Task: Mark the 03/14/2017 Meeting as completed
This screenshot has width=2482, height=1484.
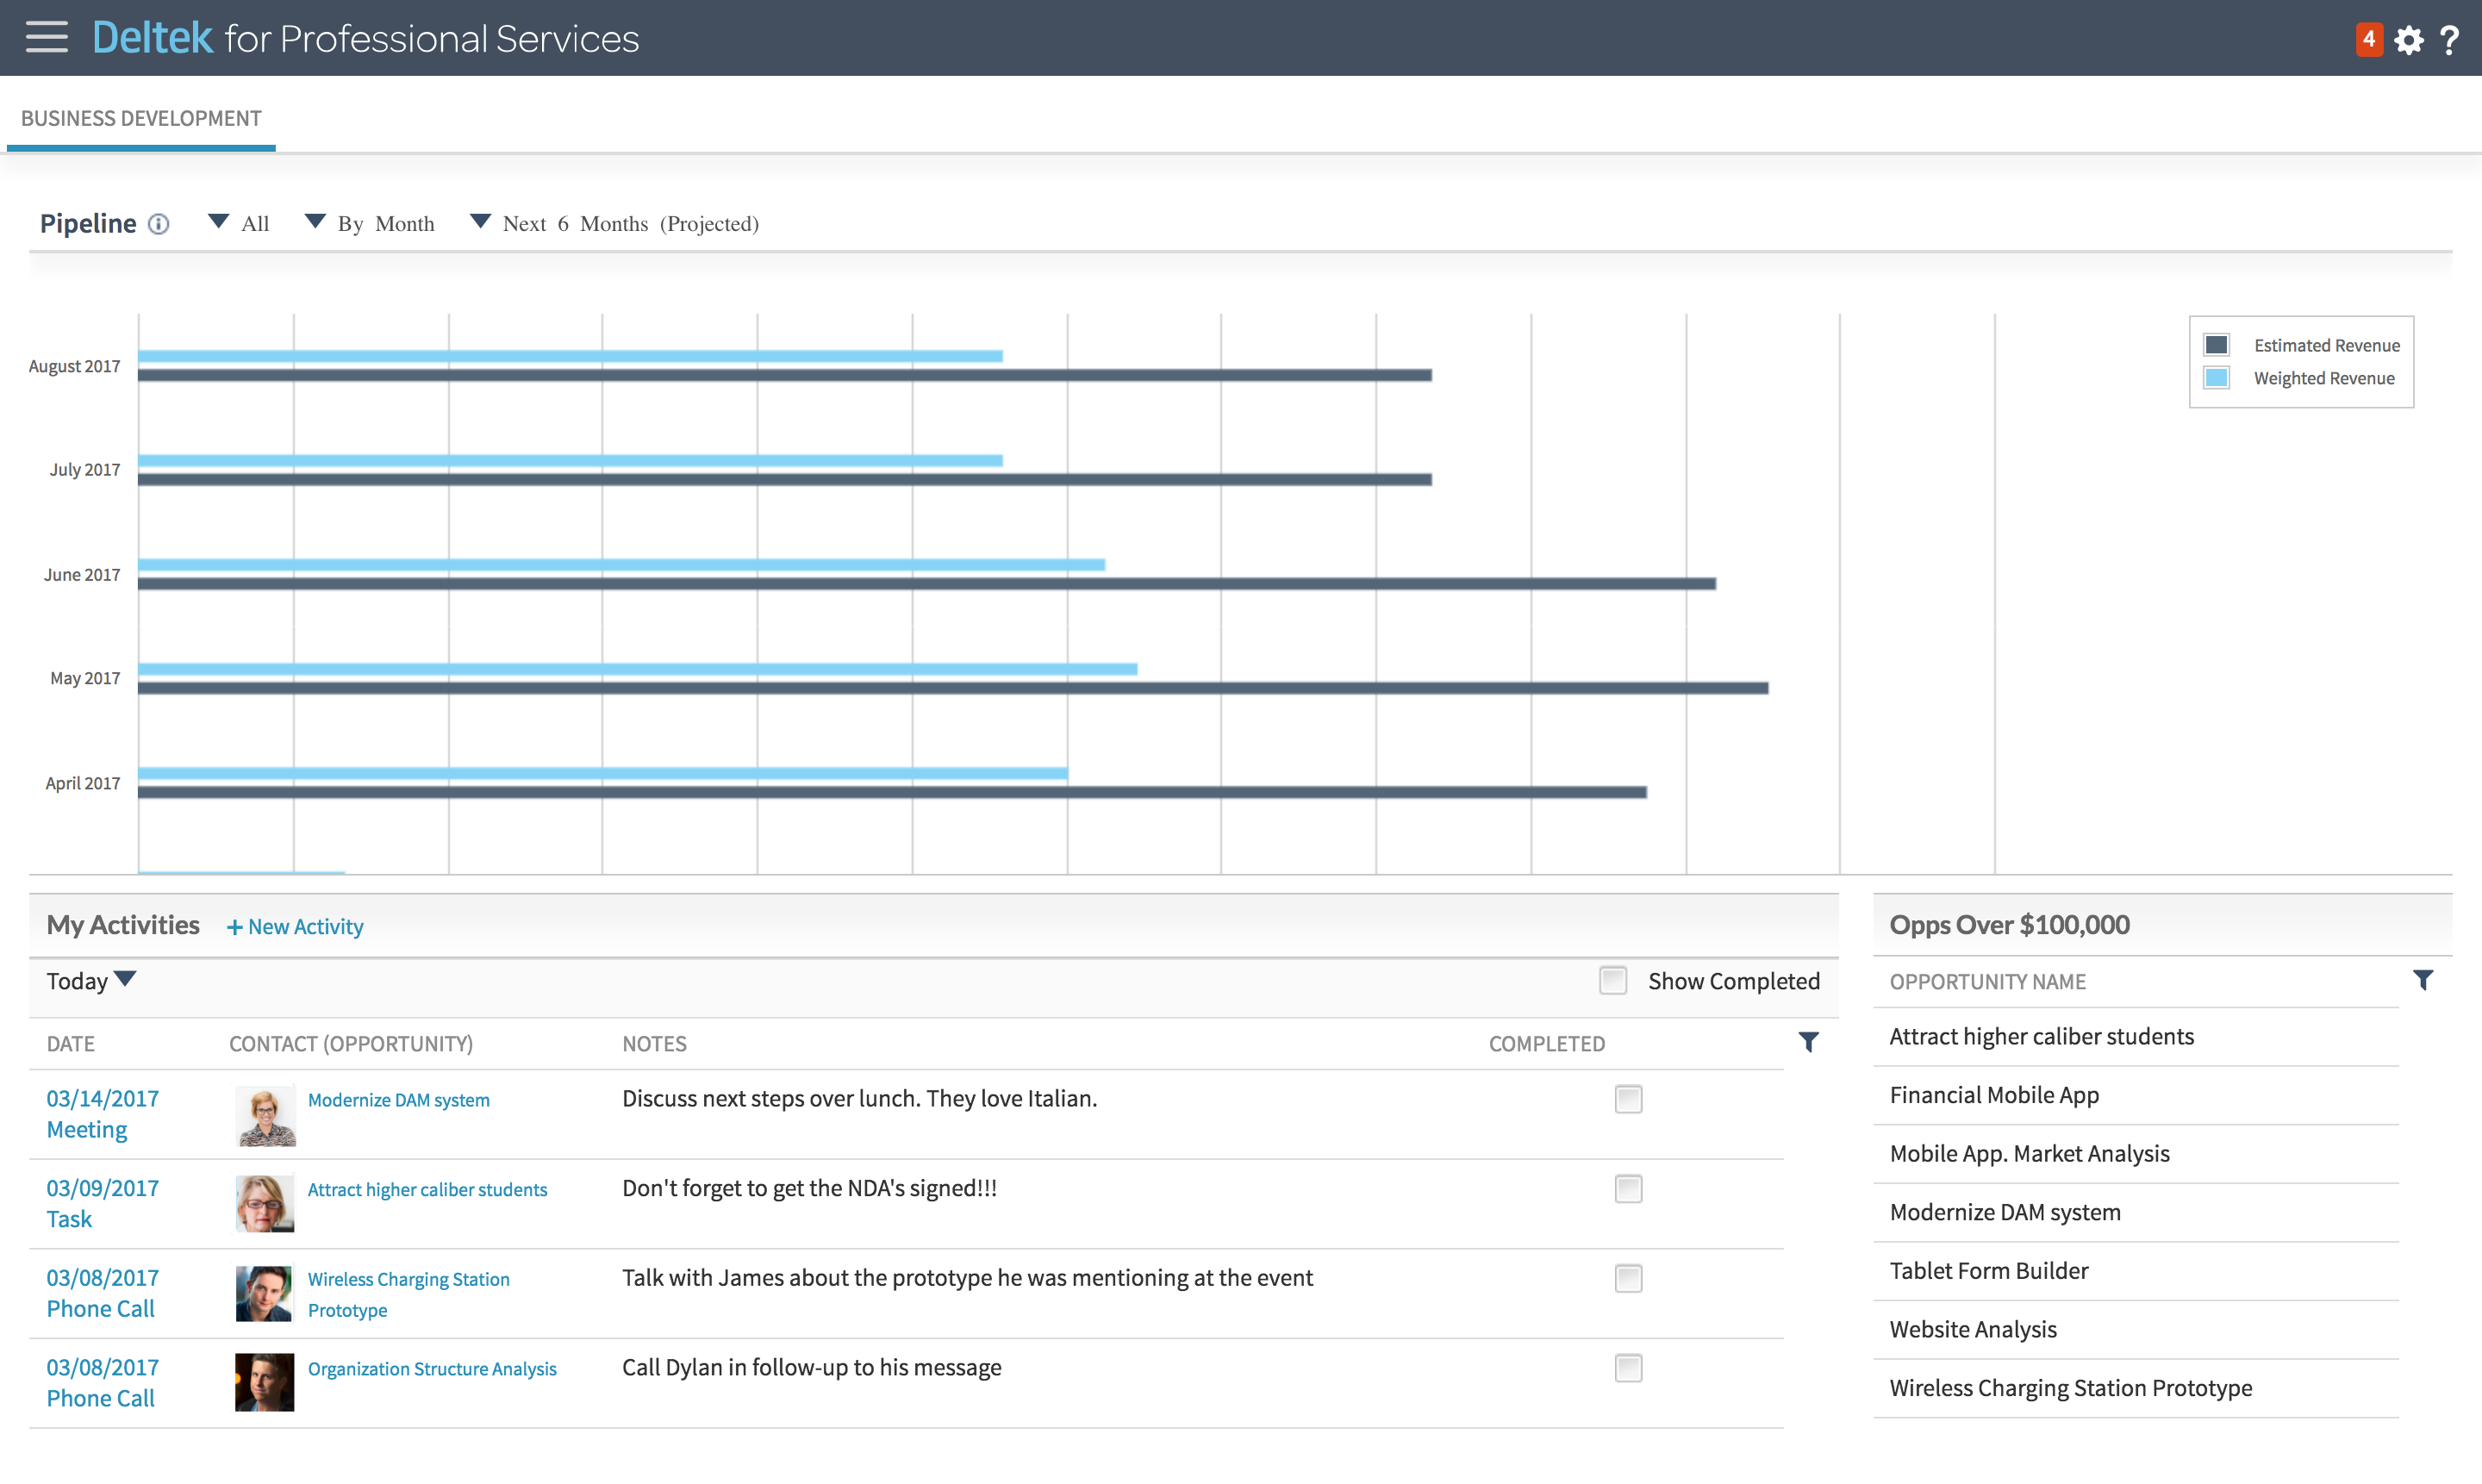Action: (1628, 1099)
